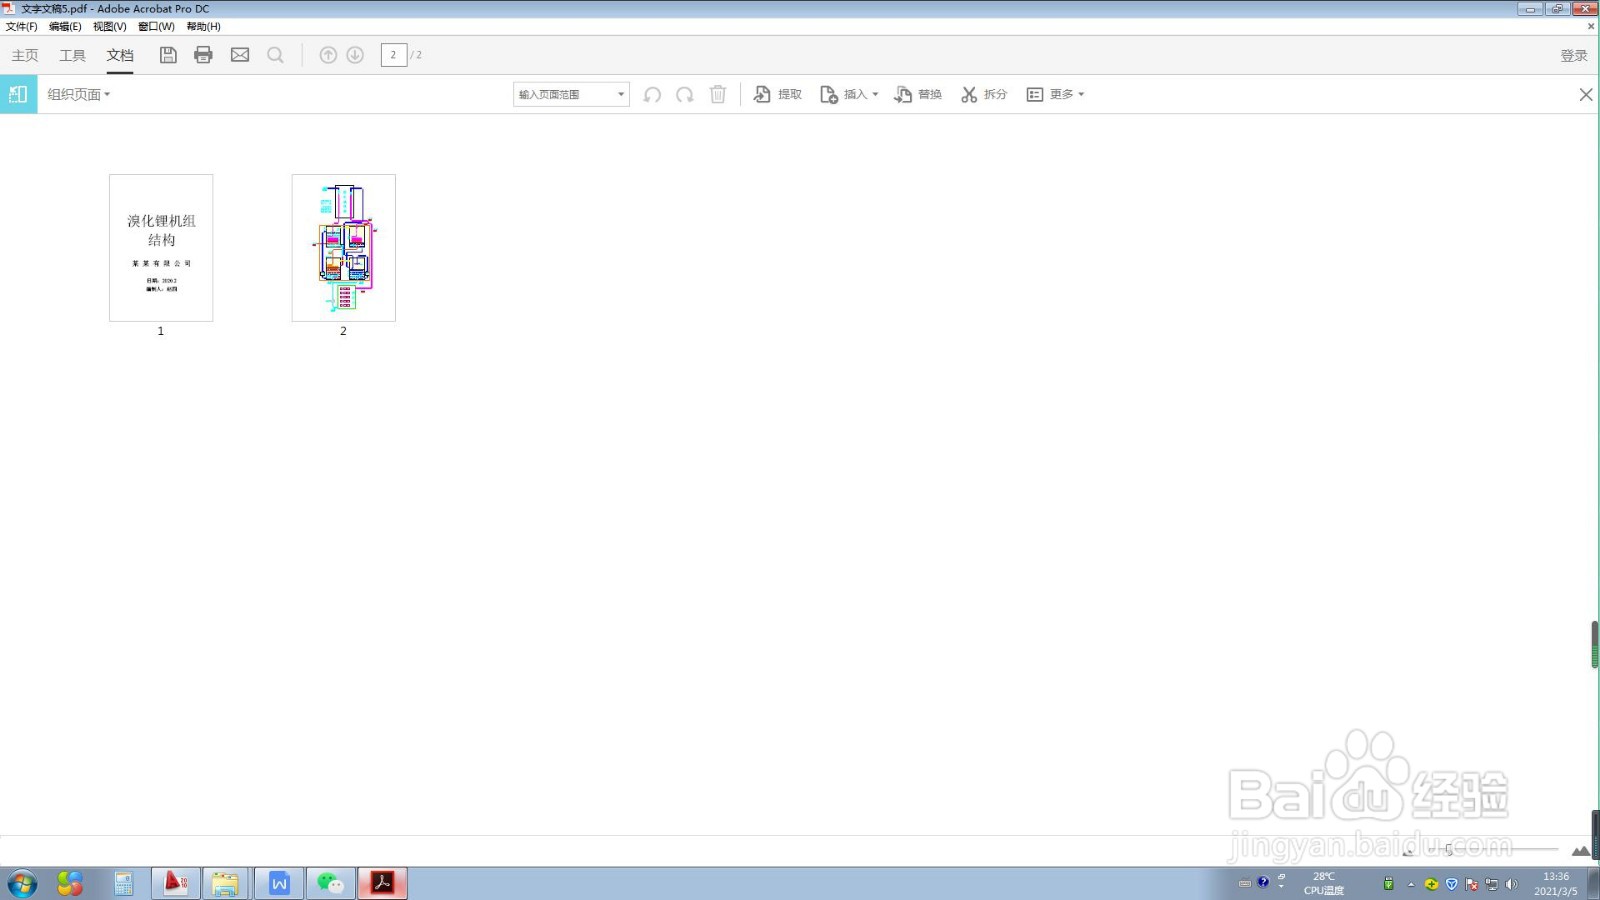Open the Help (帮助) menu

click(x=203, y=26)
